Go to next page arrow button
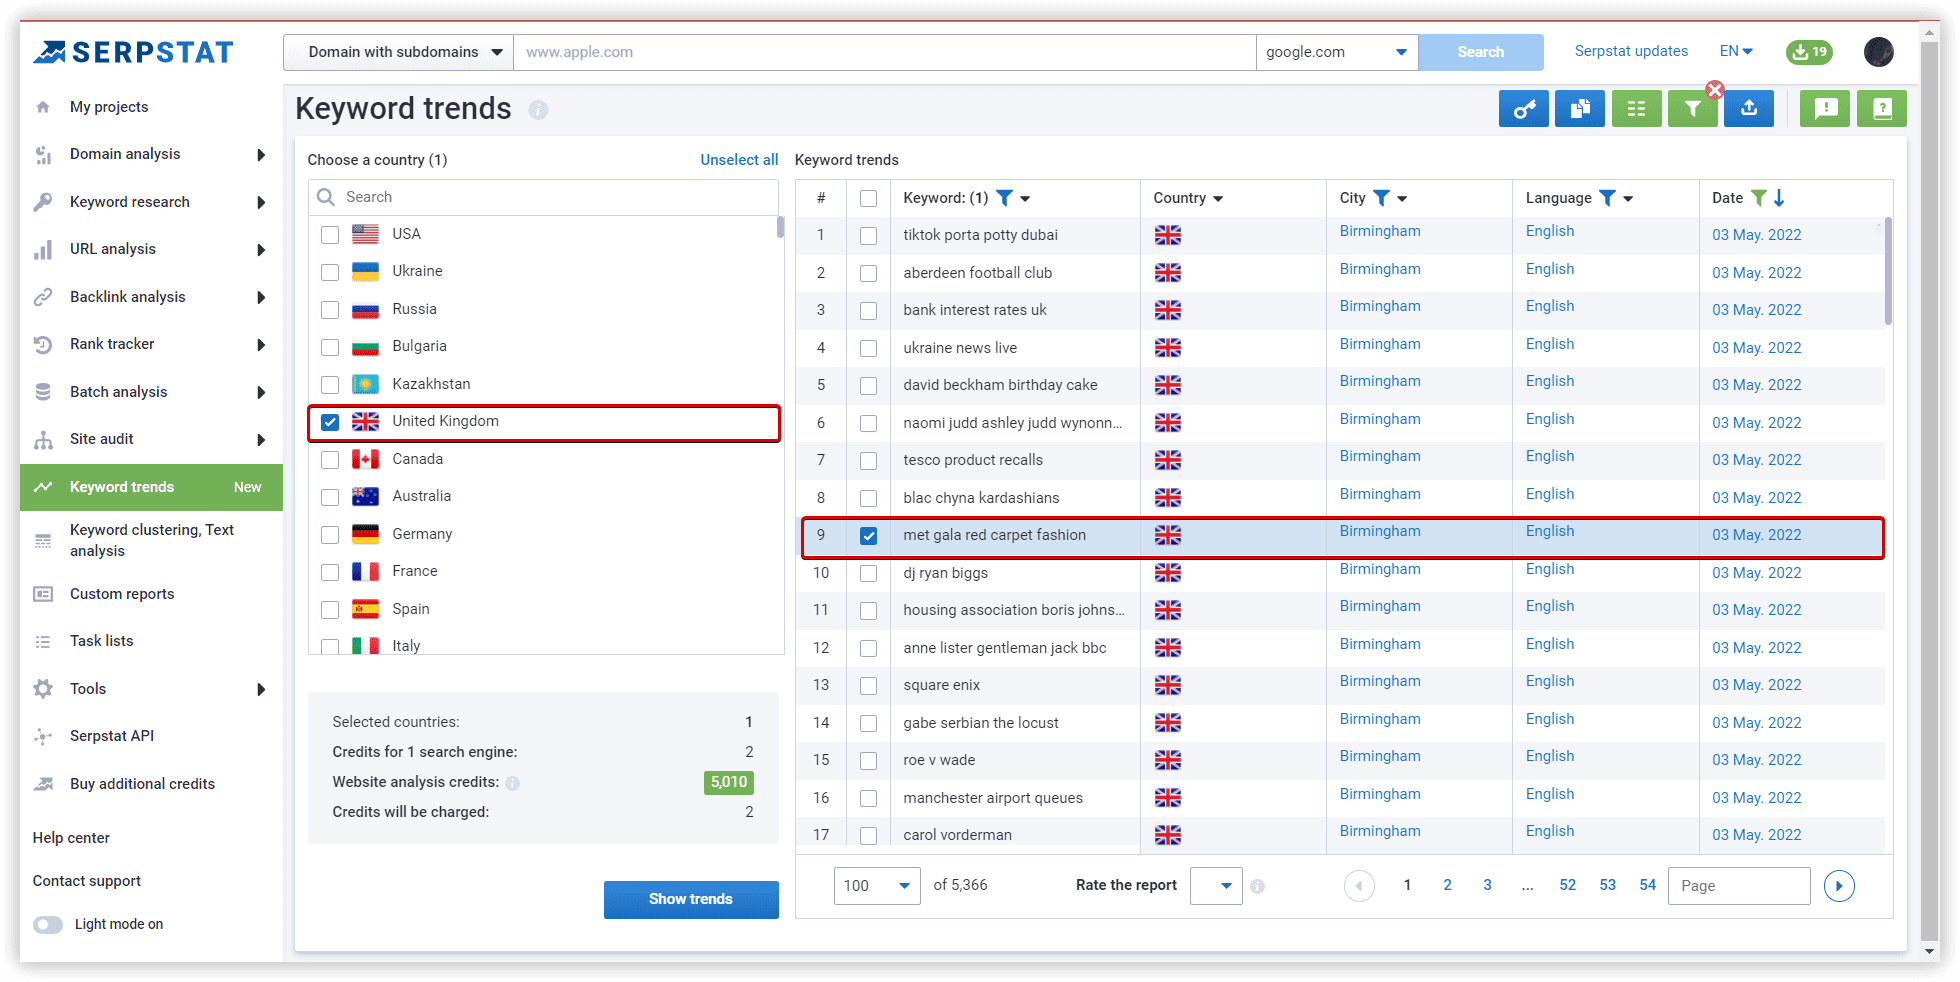 (x=1839, y=886)
